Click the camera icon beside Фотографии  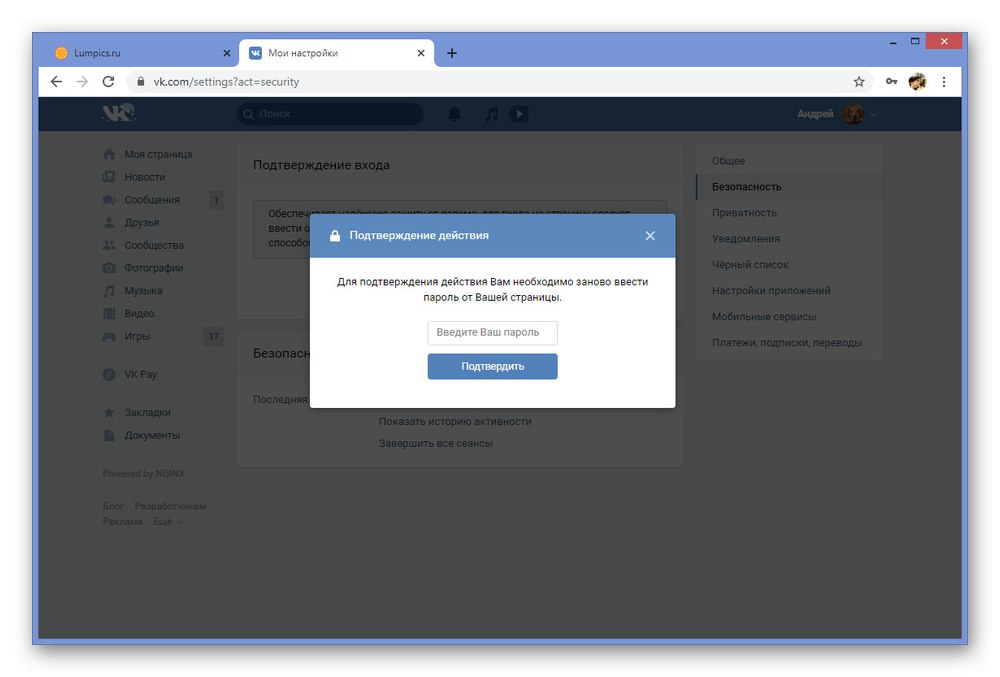click(109, 268)
